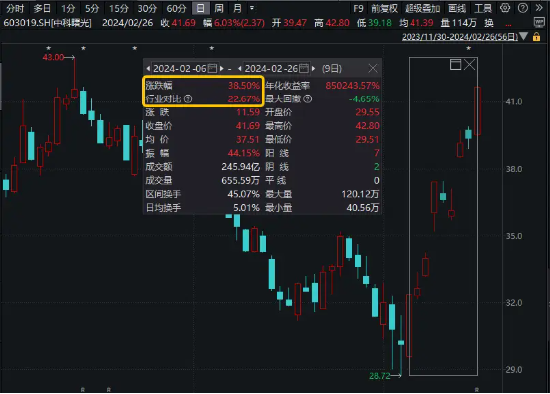550x394 pixels.
Task: Open calendar picker for start date
Action: point(212,68)
